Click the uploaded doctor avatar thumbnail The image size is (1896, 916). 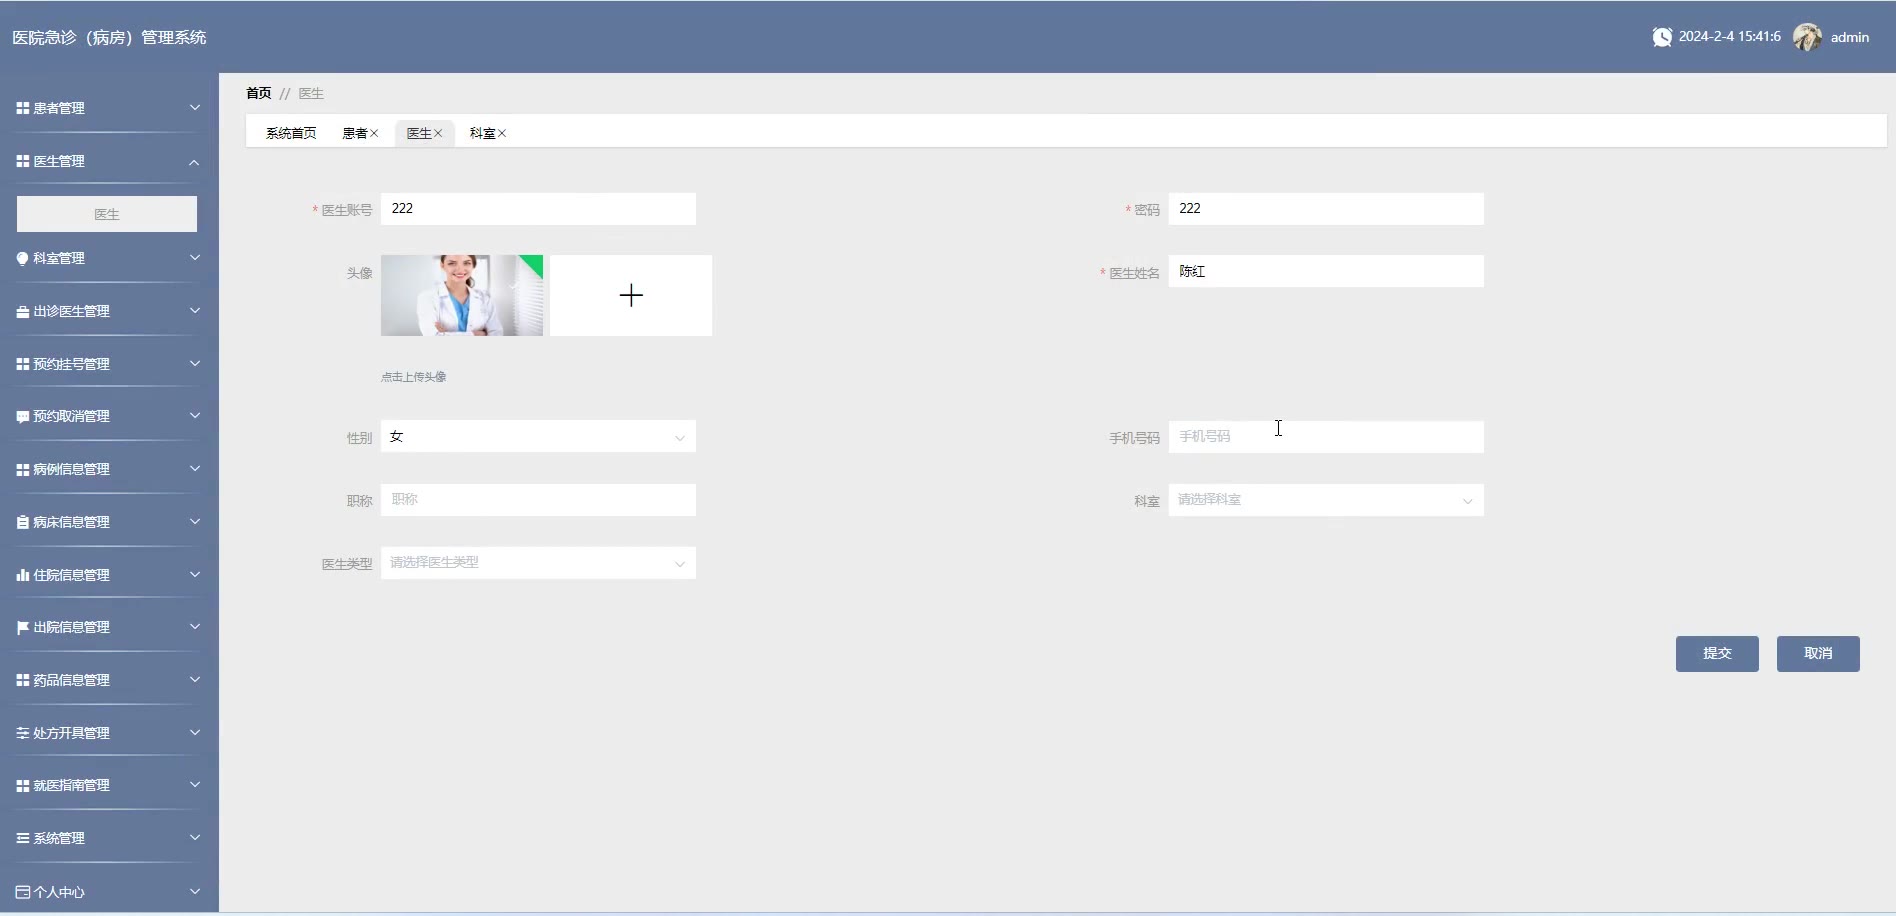pos(462,295)
